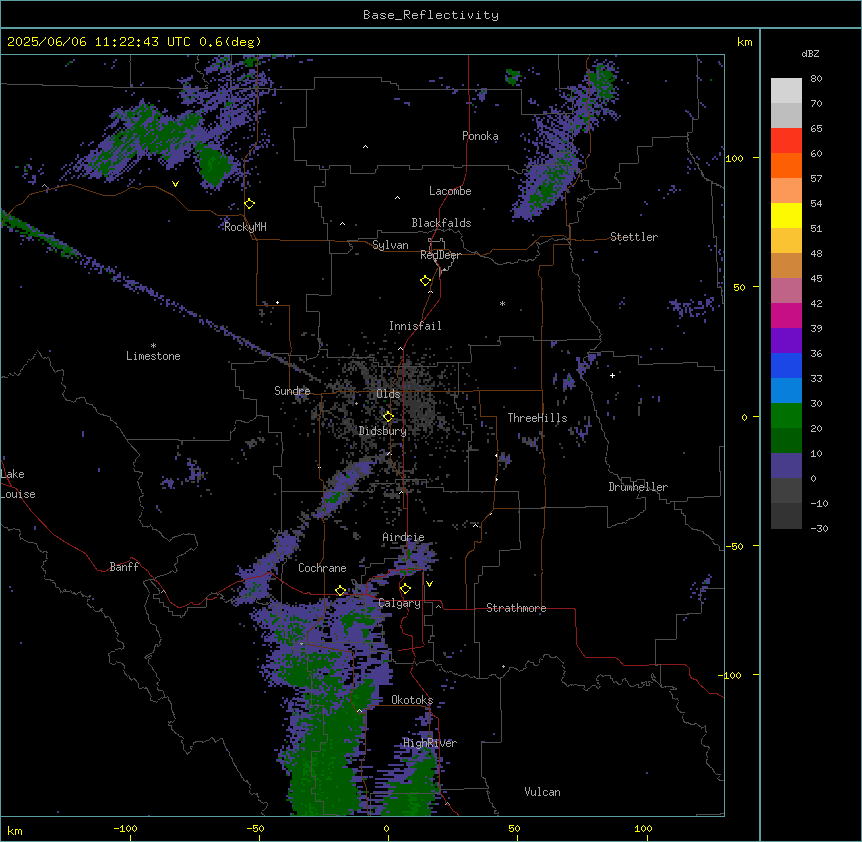862x842 pixels.
Task: Select the Airdrie label
Action: (403, 537)
